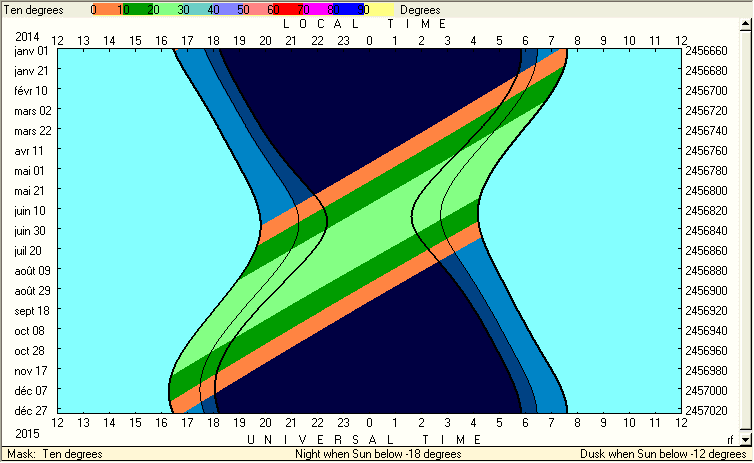Click the 'Degrees' legend unit label
The image size is (754, 463).
[420, 10]
